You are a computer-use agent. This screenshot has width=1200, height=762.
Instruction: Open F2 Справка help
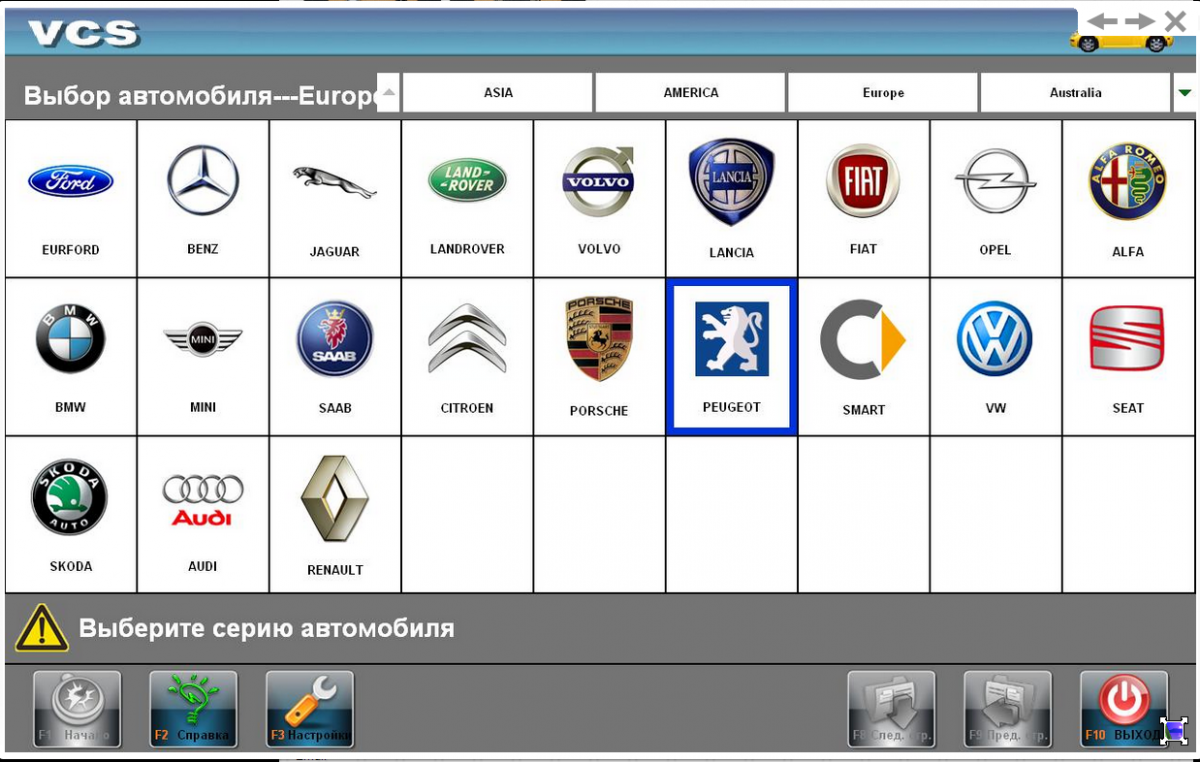(x=193, y=710)
